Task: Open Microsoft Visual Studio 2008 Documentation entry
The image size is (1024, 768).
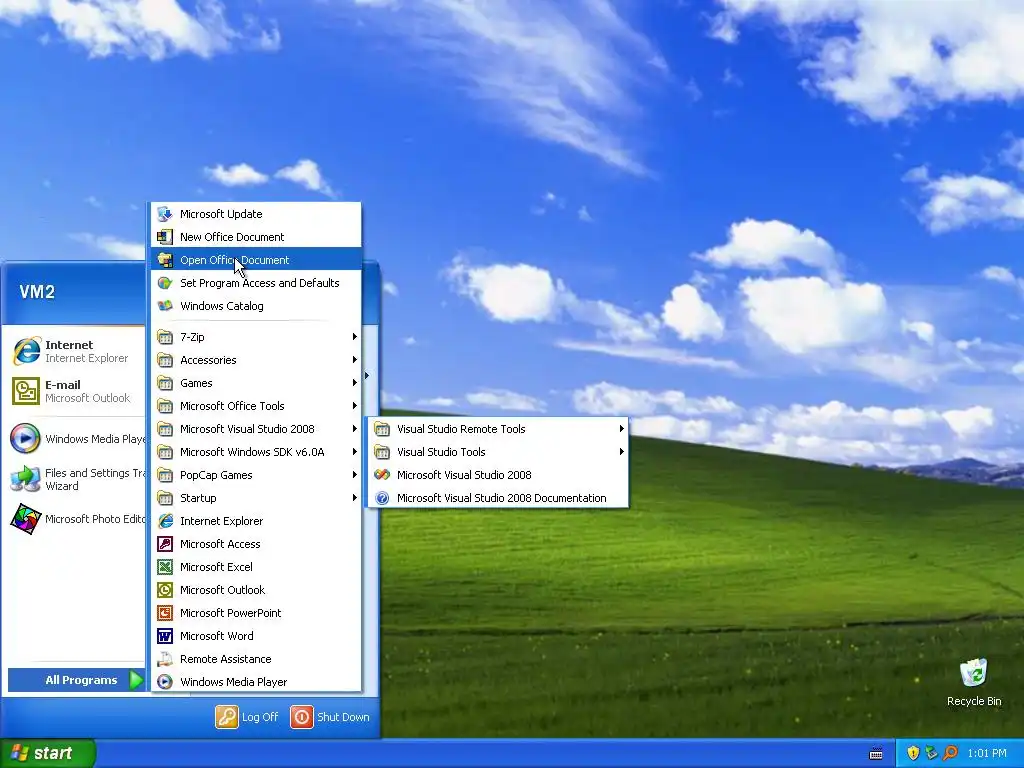Action: coord(498,498)
